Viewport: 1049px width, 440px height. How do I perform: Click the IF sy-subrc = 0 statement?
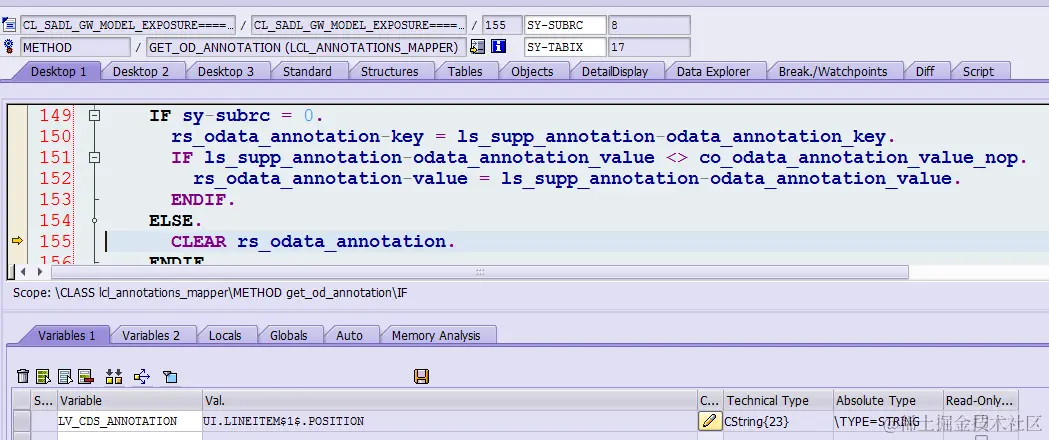click(x=236, y=116)
